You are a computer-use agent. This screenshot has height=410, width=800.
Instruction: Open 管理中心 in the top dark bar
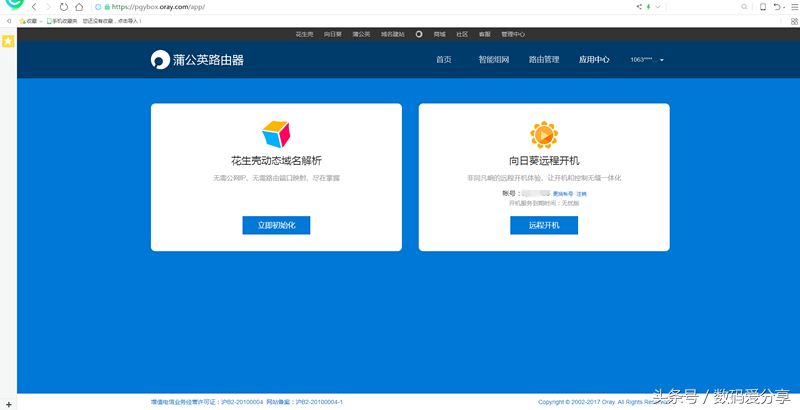(x=513, y=34)
